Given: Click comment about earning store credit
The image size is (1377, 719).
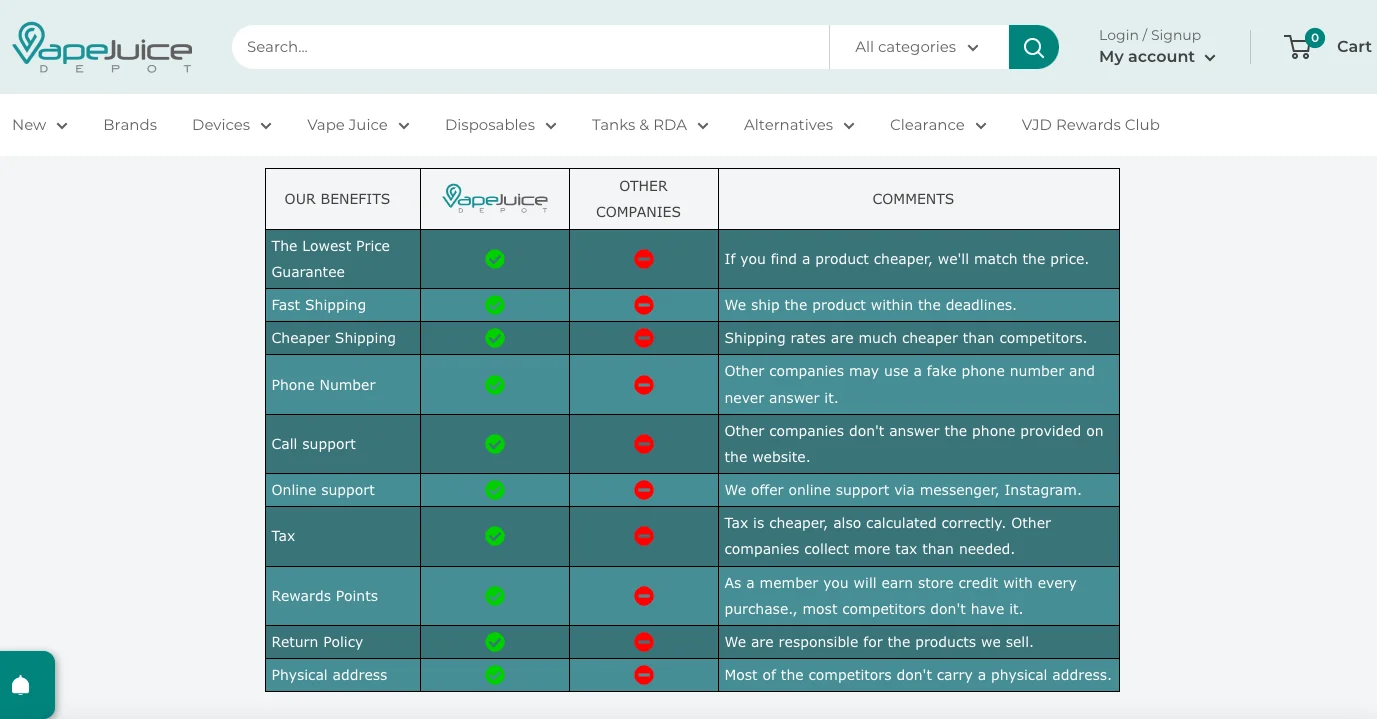Looking at the screenshot, I should coord(918,596).
